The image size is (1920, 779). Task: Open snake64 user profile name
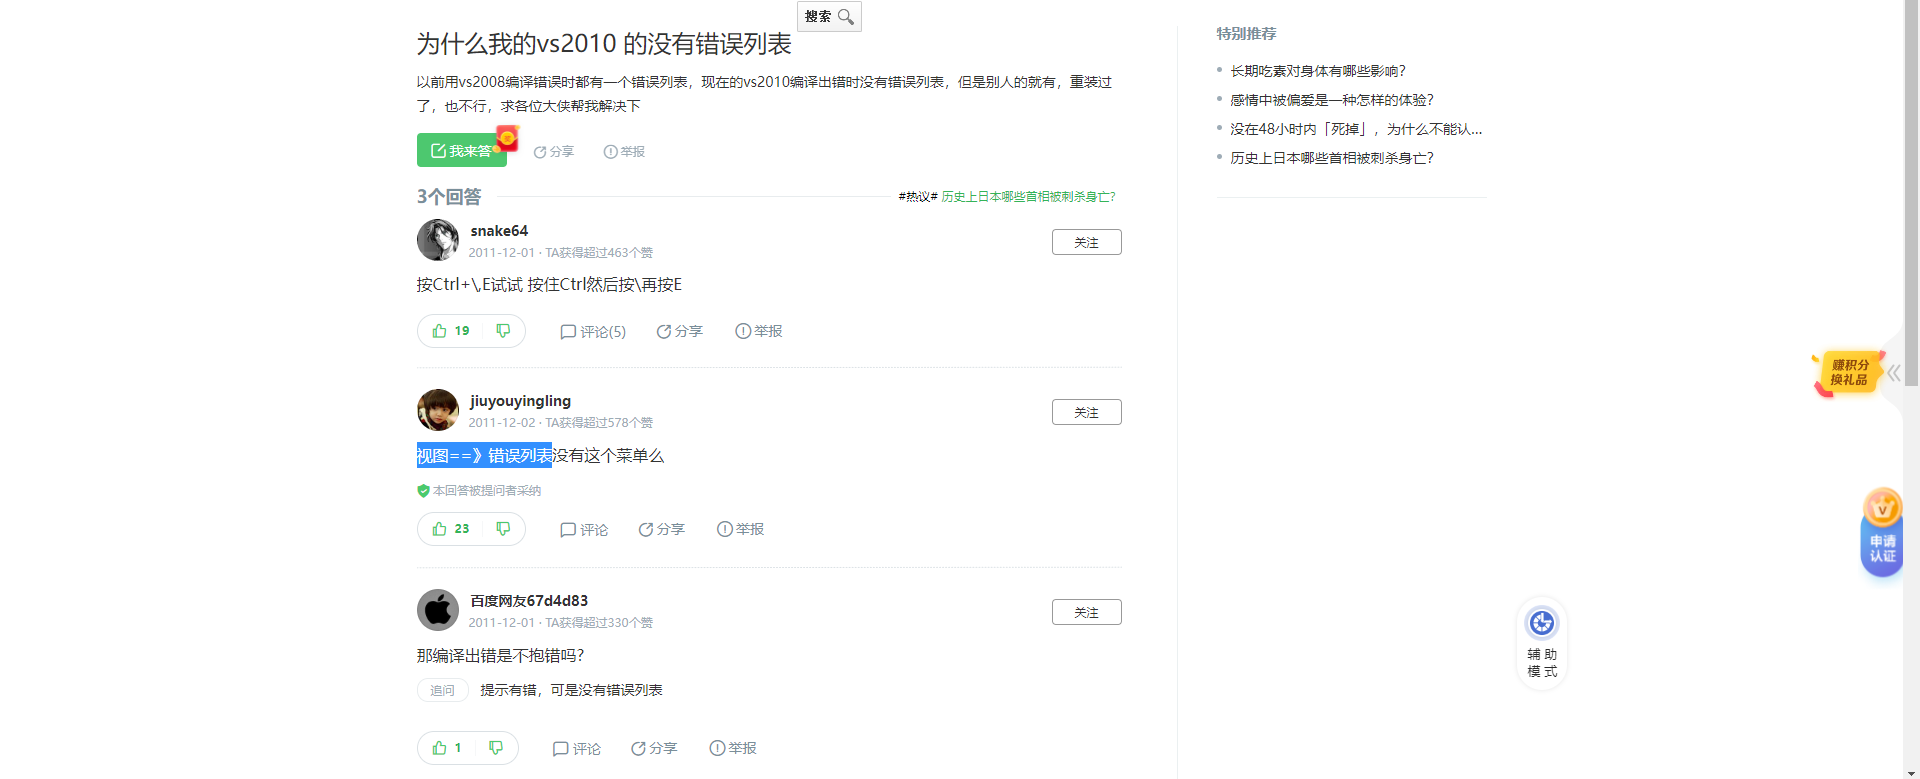[499, 231]
